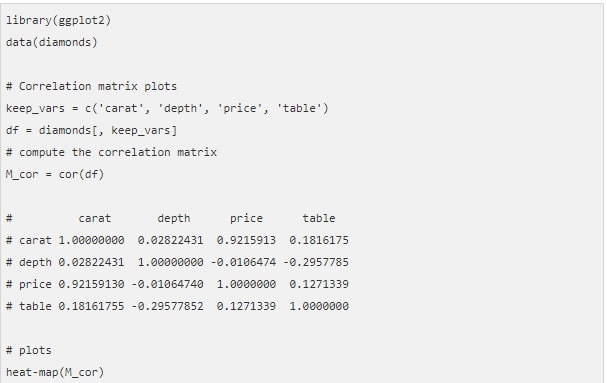Click the carat-price value 0.9215913
This screenshot has width=607, height=383.
point(246,240)
